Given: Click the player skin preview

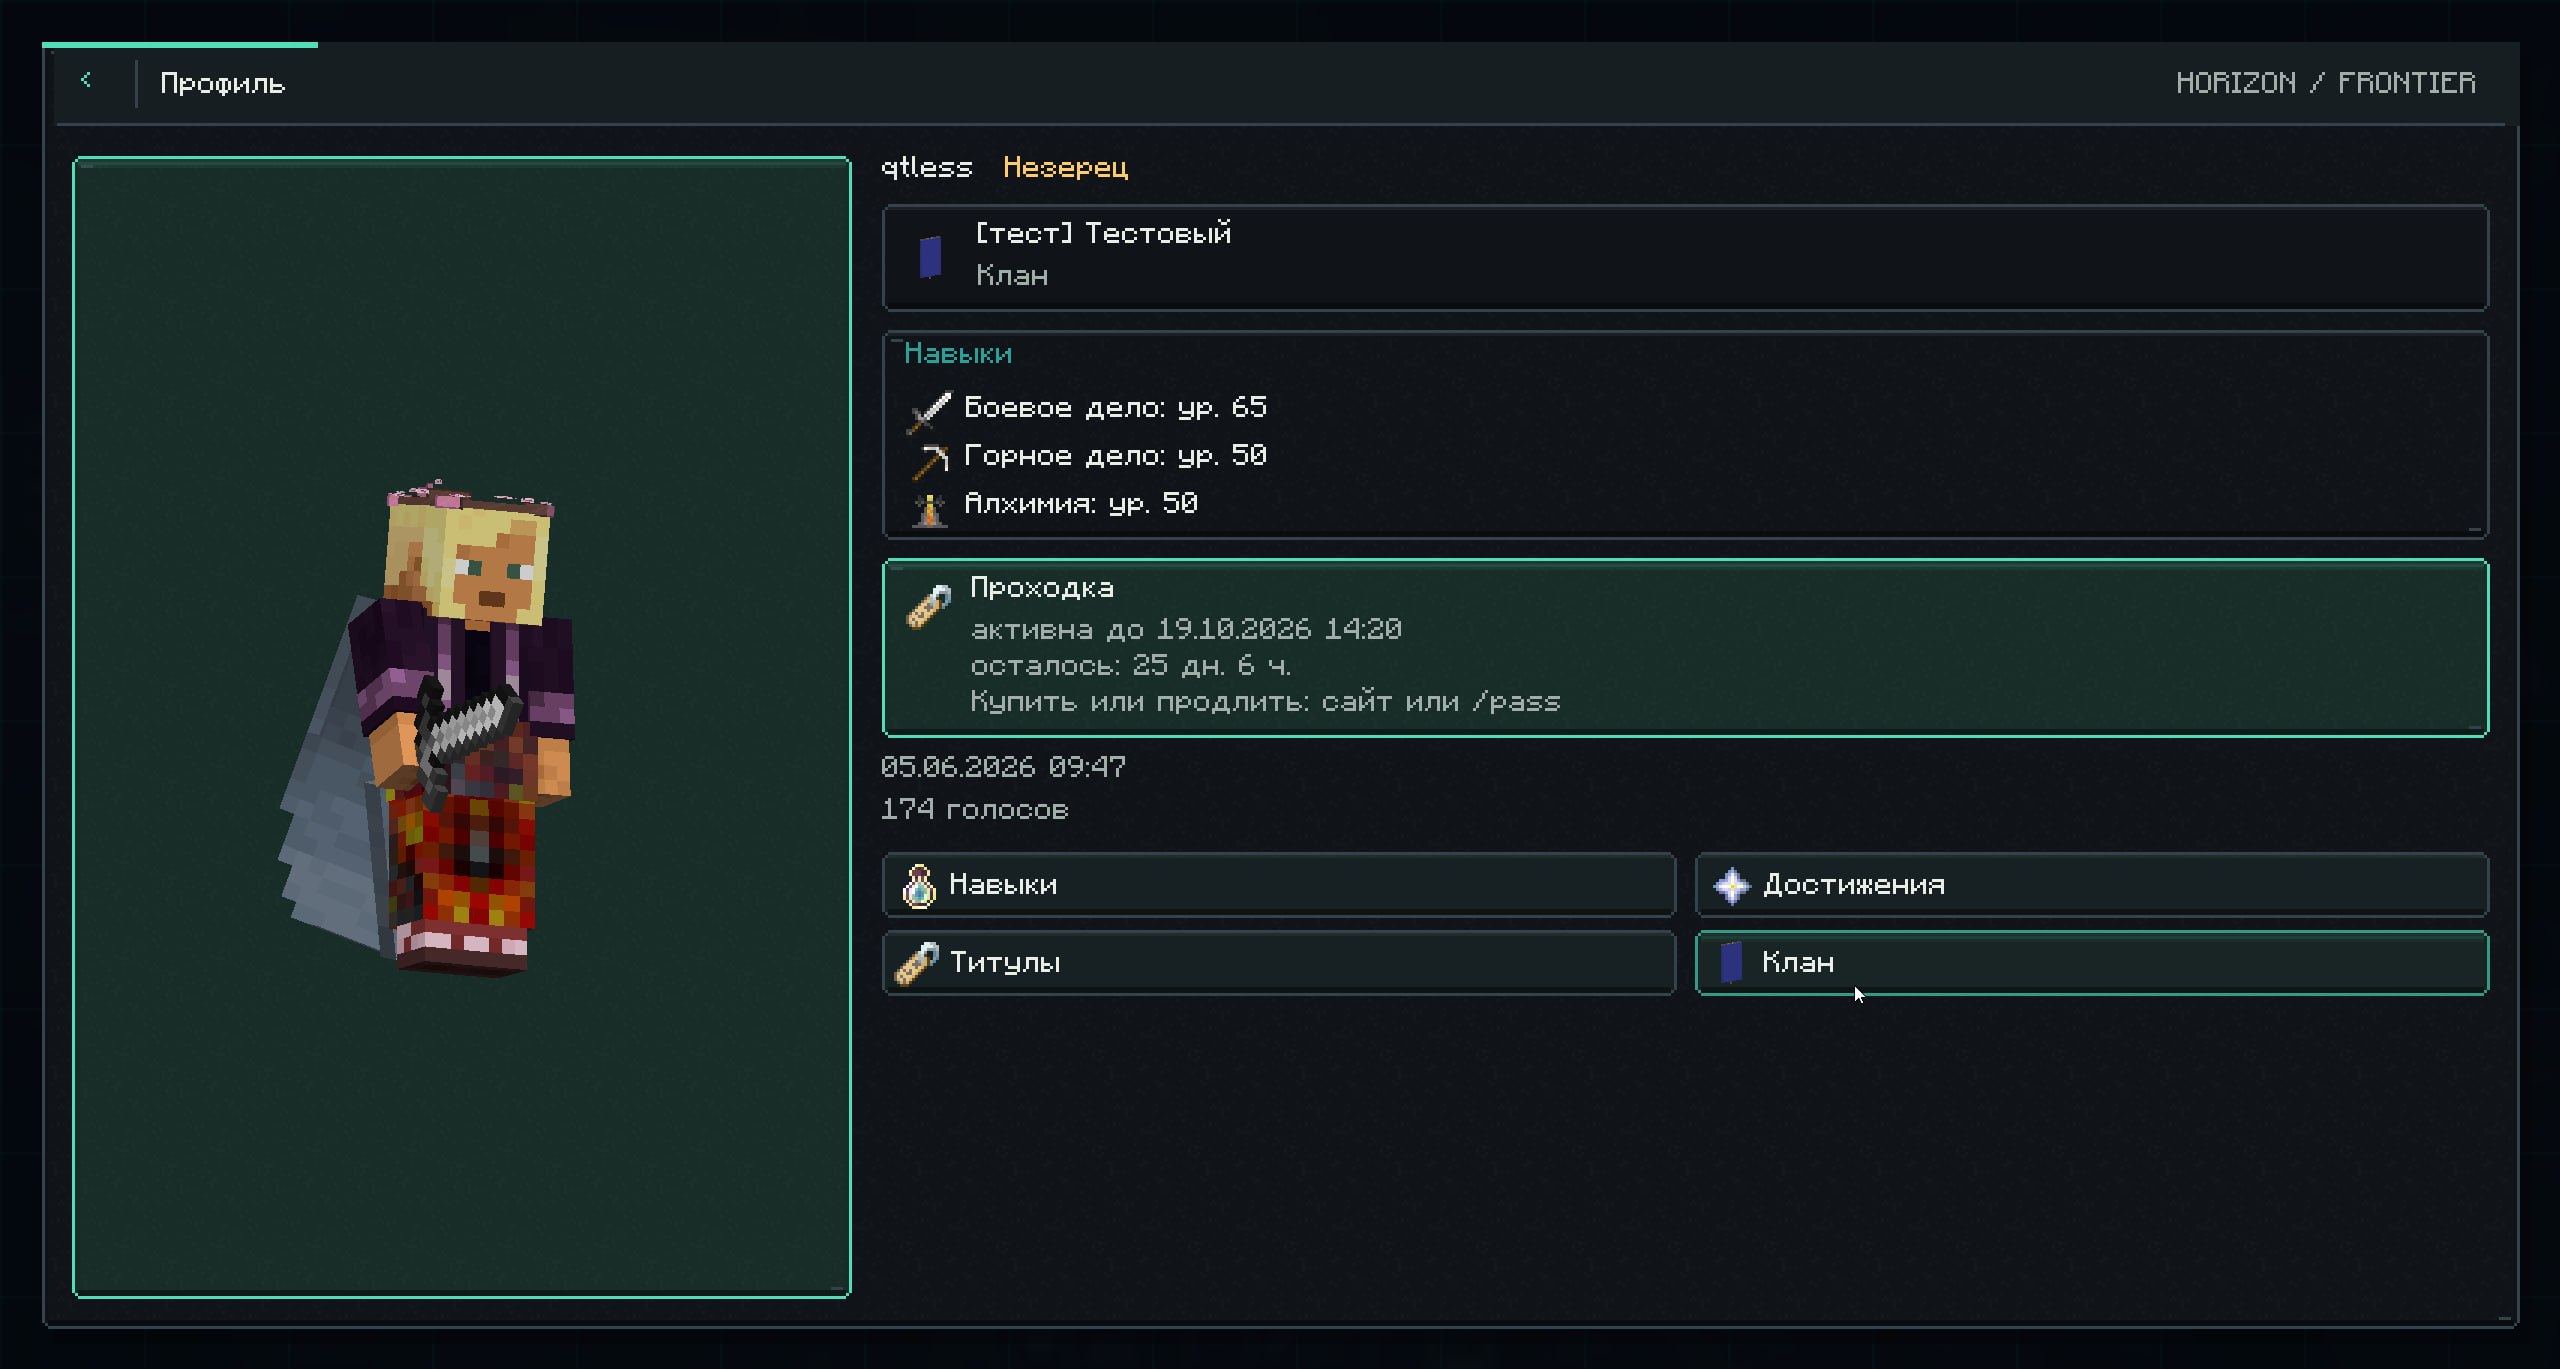Looking at the screenshot, I should (x=462, y=727).
